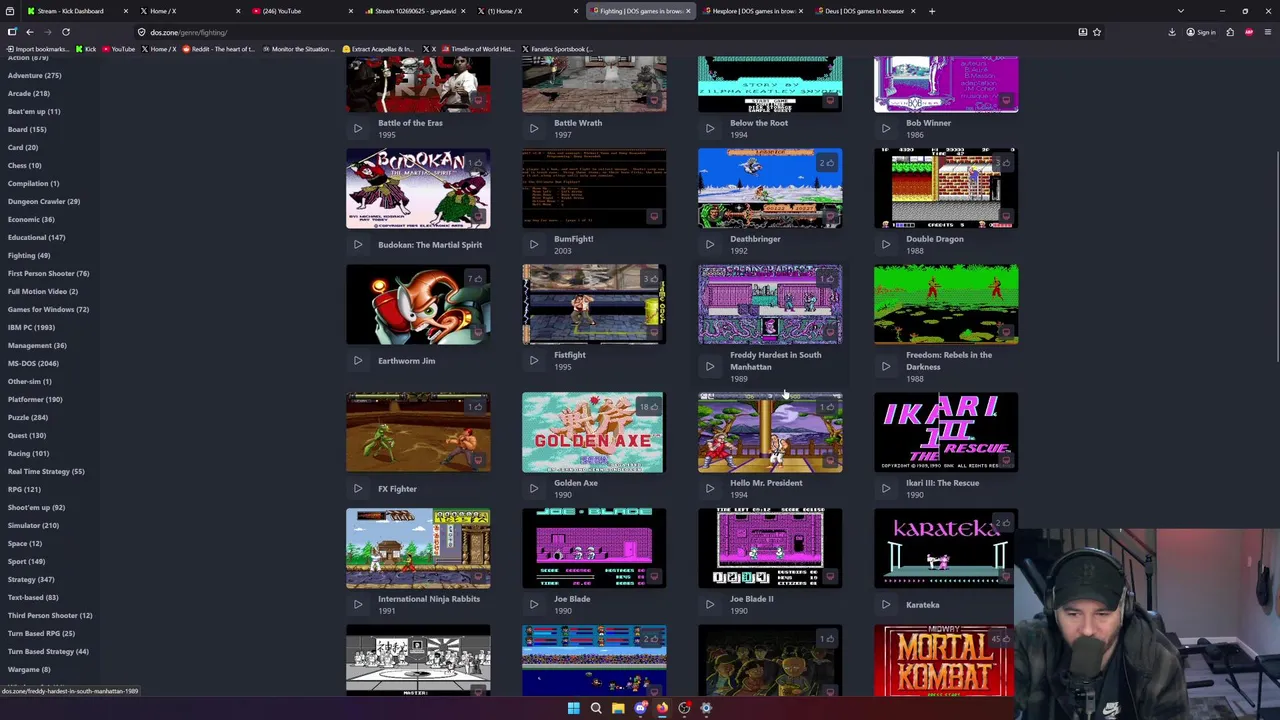Open the Stream 102690625 tab
Screen dimensions: 1280x720
(414, 11)
